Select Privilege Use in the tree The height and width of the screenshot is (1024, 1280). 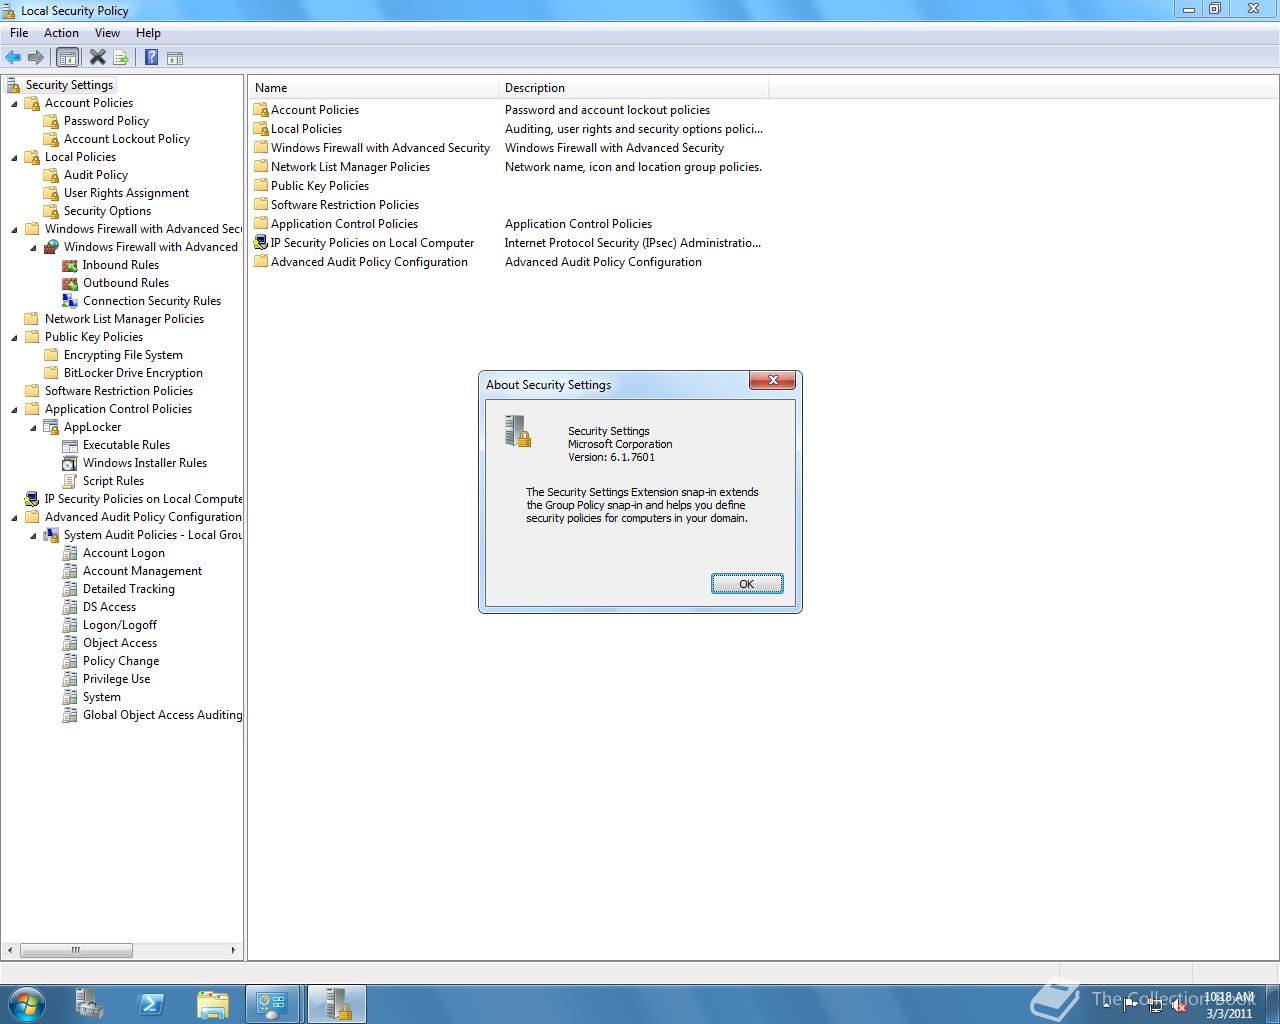pos(116,679)
